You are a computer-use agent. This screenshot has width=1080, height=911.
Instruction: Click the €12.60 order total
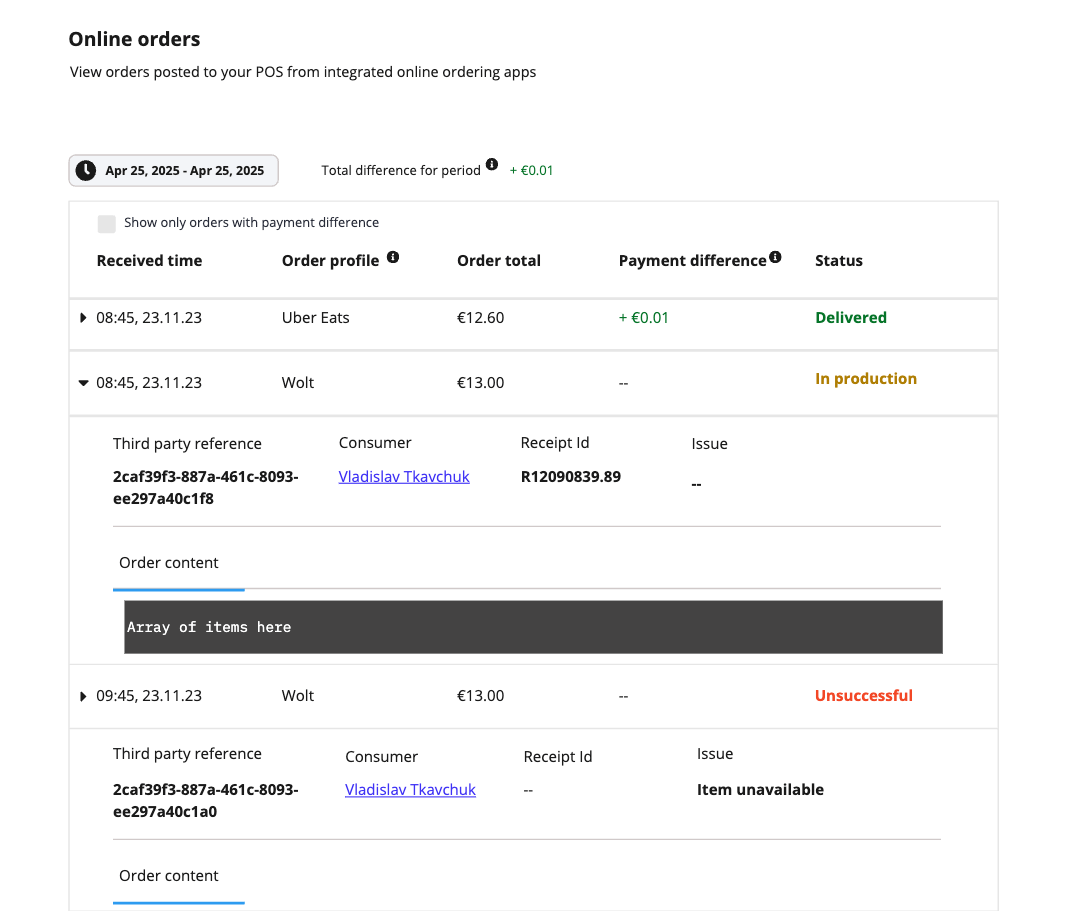coord(480,317)
